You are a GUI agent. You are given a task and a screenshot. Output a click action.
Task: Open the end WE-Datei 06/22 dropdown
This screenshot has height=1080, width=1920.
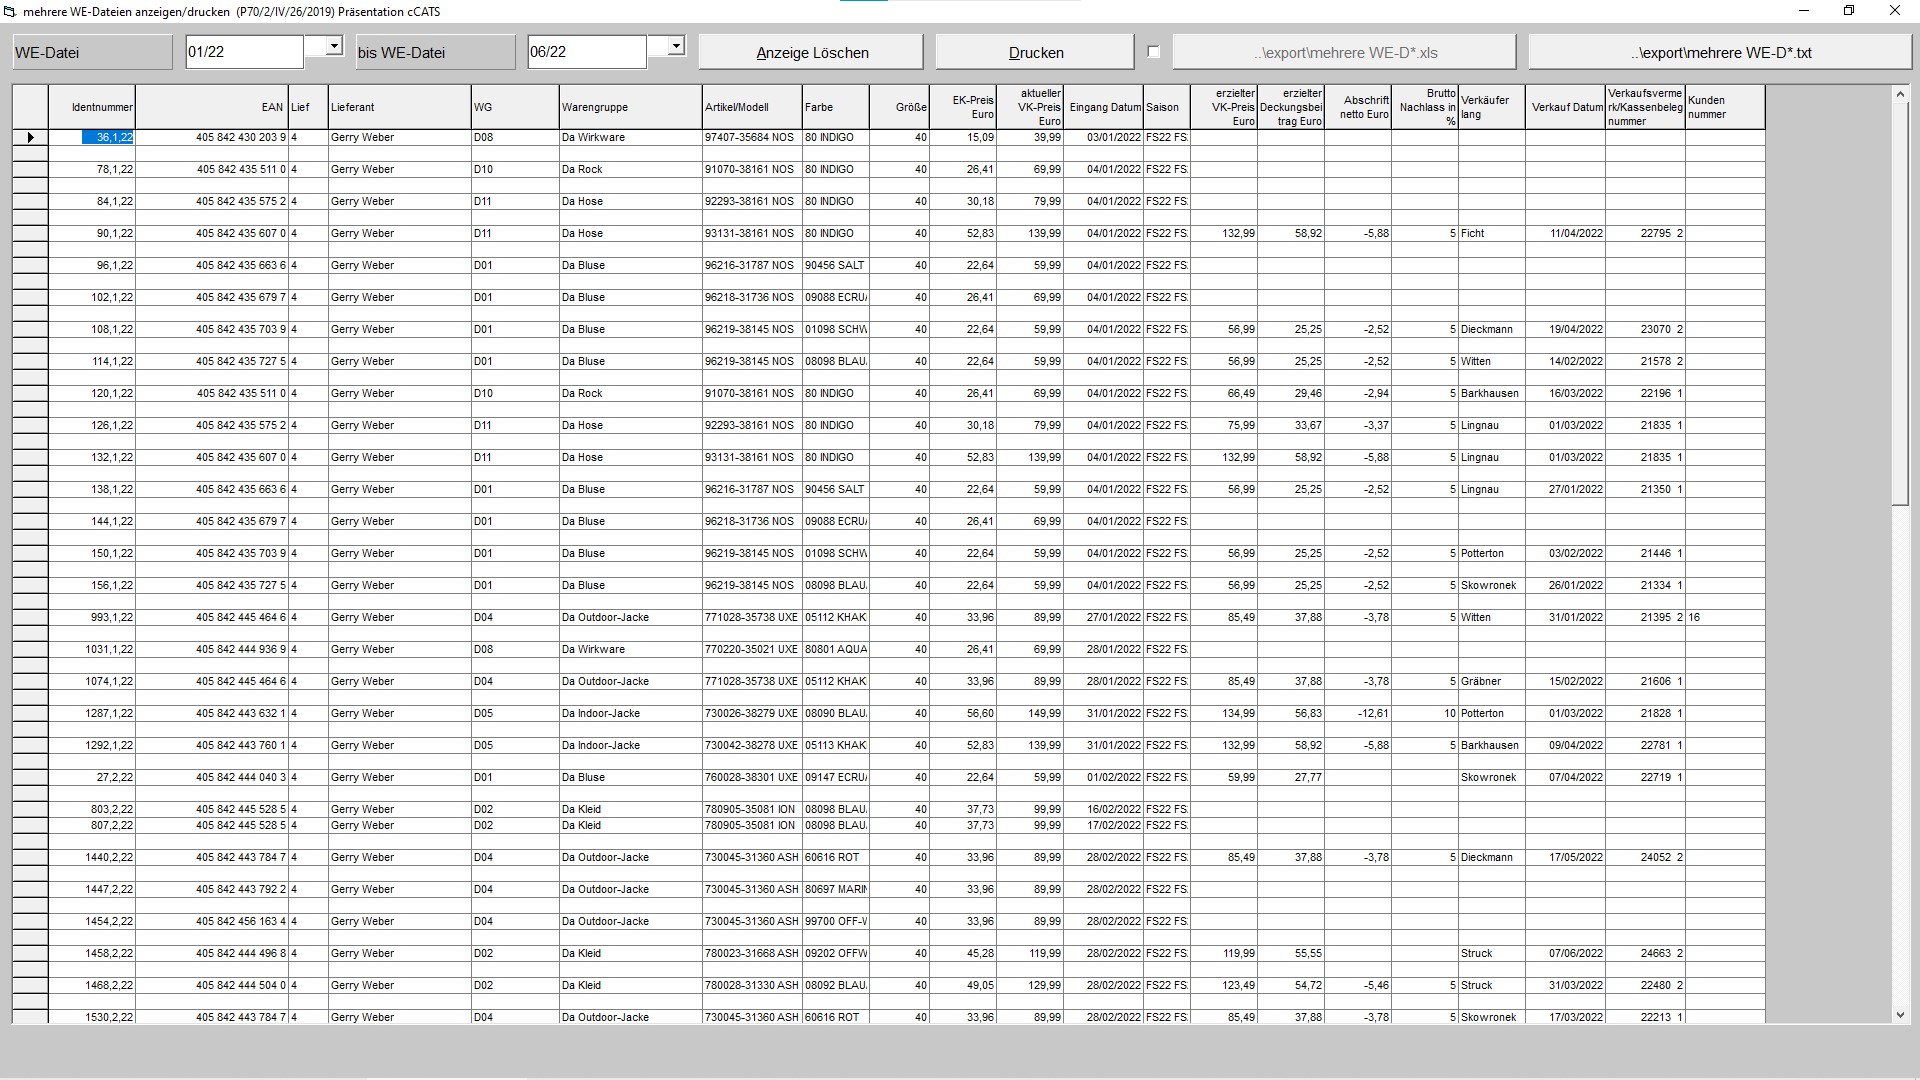pyautogui.click(x=676, y=46)
